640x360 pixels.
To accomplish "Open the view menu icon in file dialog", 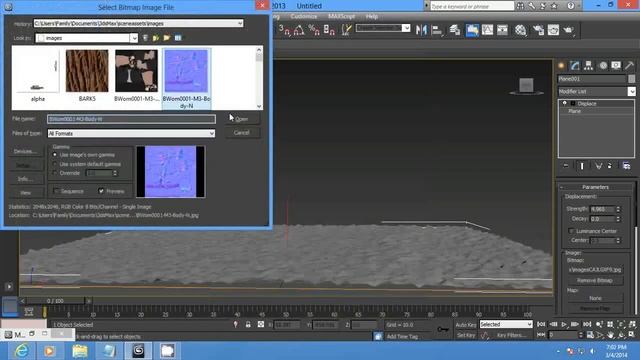I will (178, 38).
